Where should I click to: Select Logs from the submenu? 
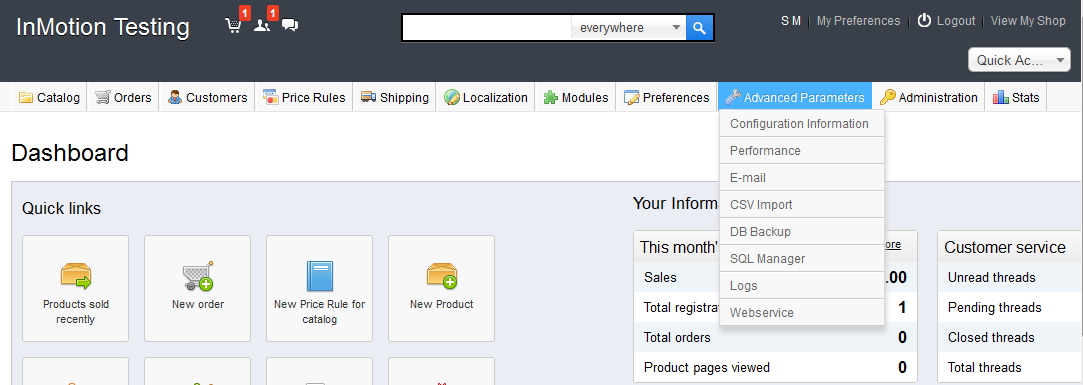pyautogui.click(x=802, y=285)
